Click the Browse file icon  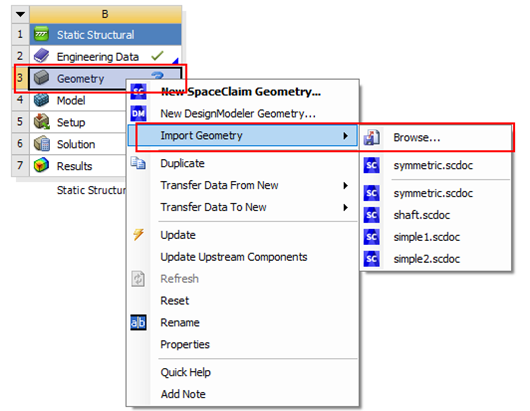click(371, 138)
